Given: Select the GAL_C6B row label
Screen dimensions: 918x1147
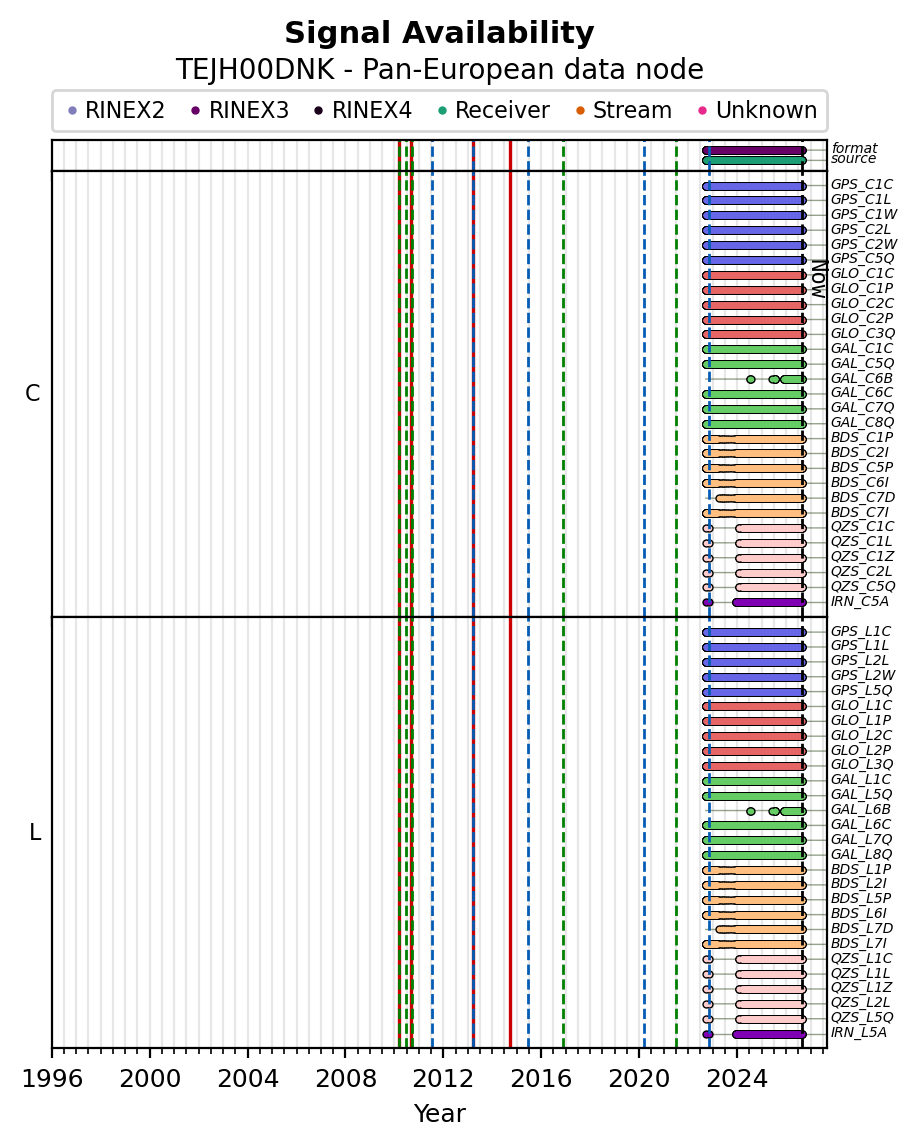Looking at the screenshot, I should pos(862,378).
